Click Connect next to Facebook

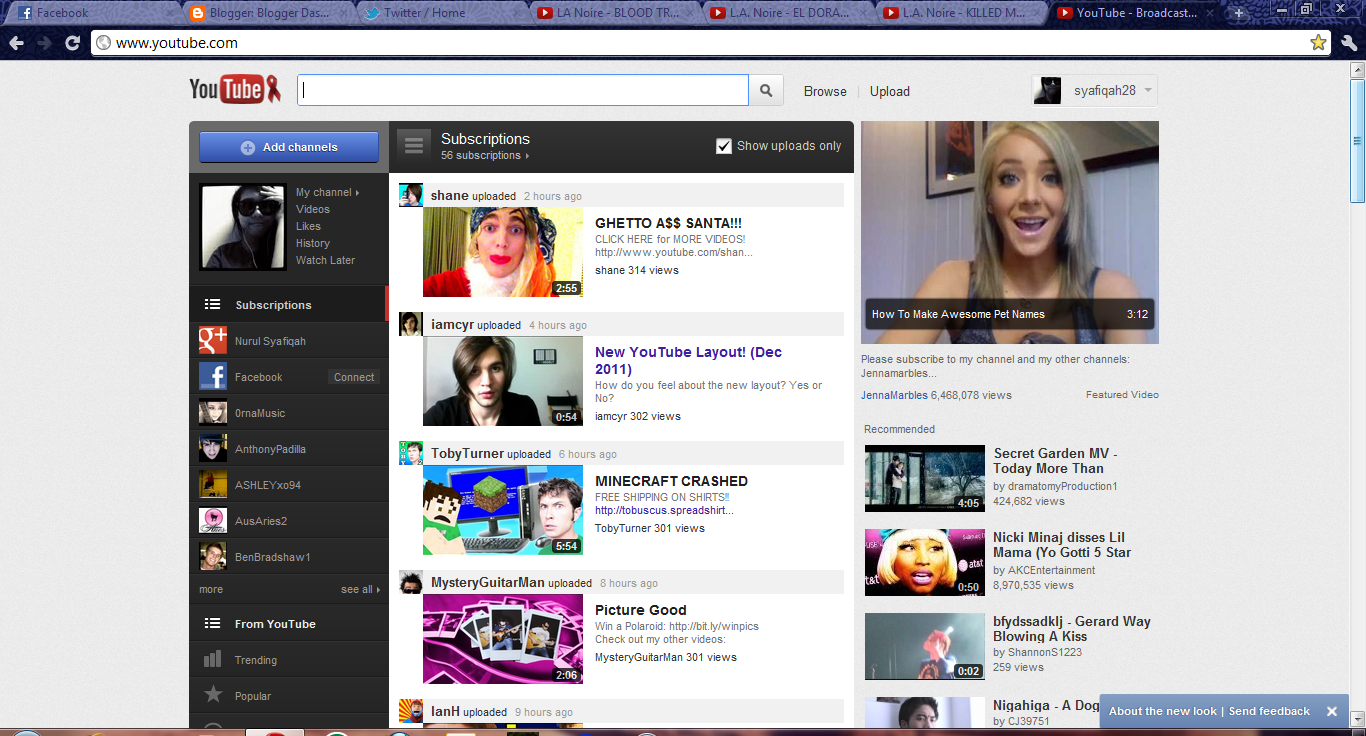coord(354,377)
